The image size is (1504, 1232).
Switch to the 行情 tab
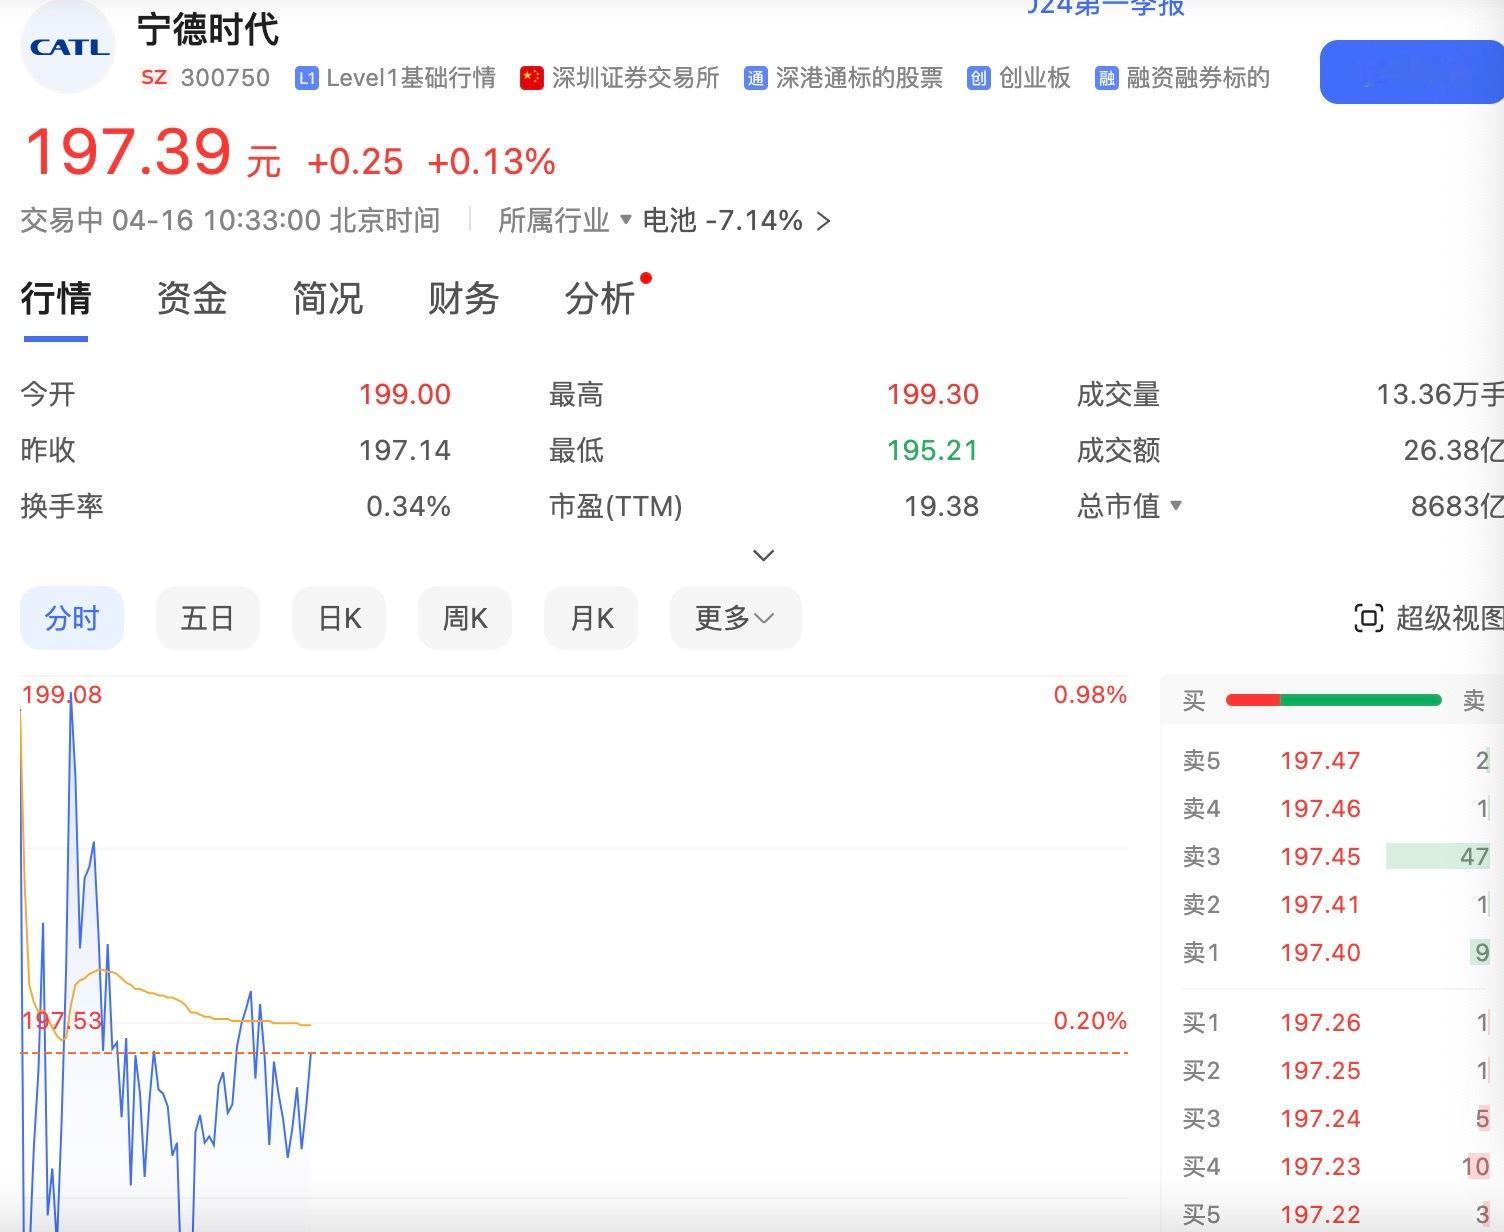point(56,298)
